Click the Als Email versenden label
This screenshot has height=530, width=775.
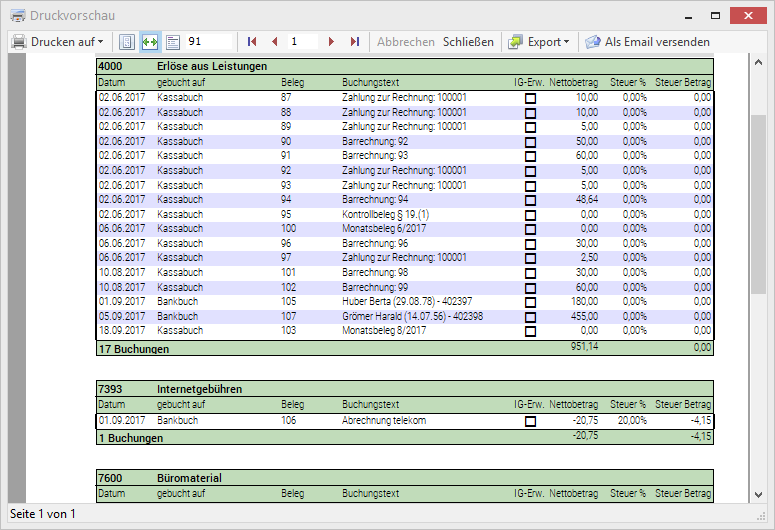(657, 42)
